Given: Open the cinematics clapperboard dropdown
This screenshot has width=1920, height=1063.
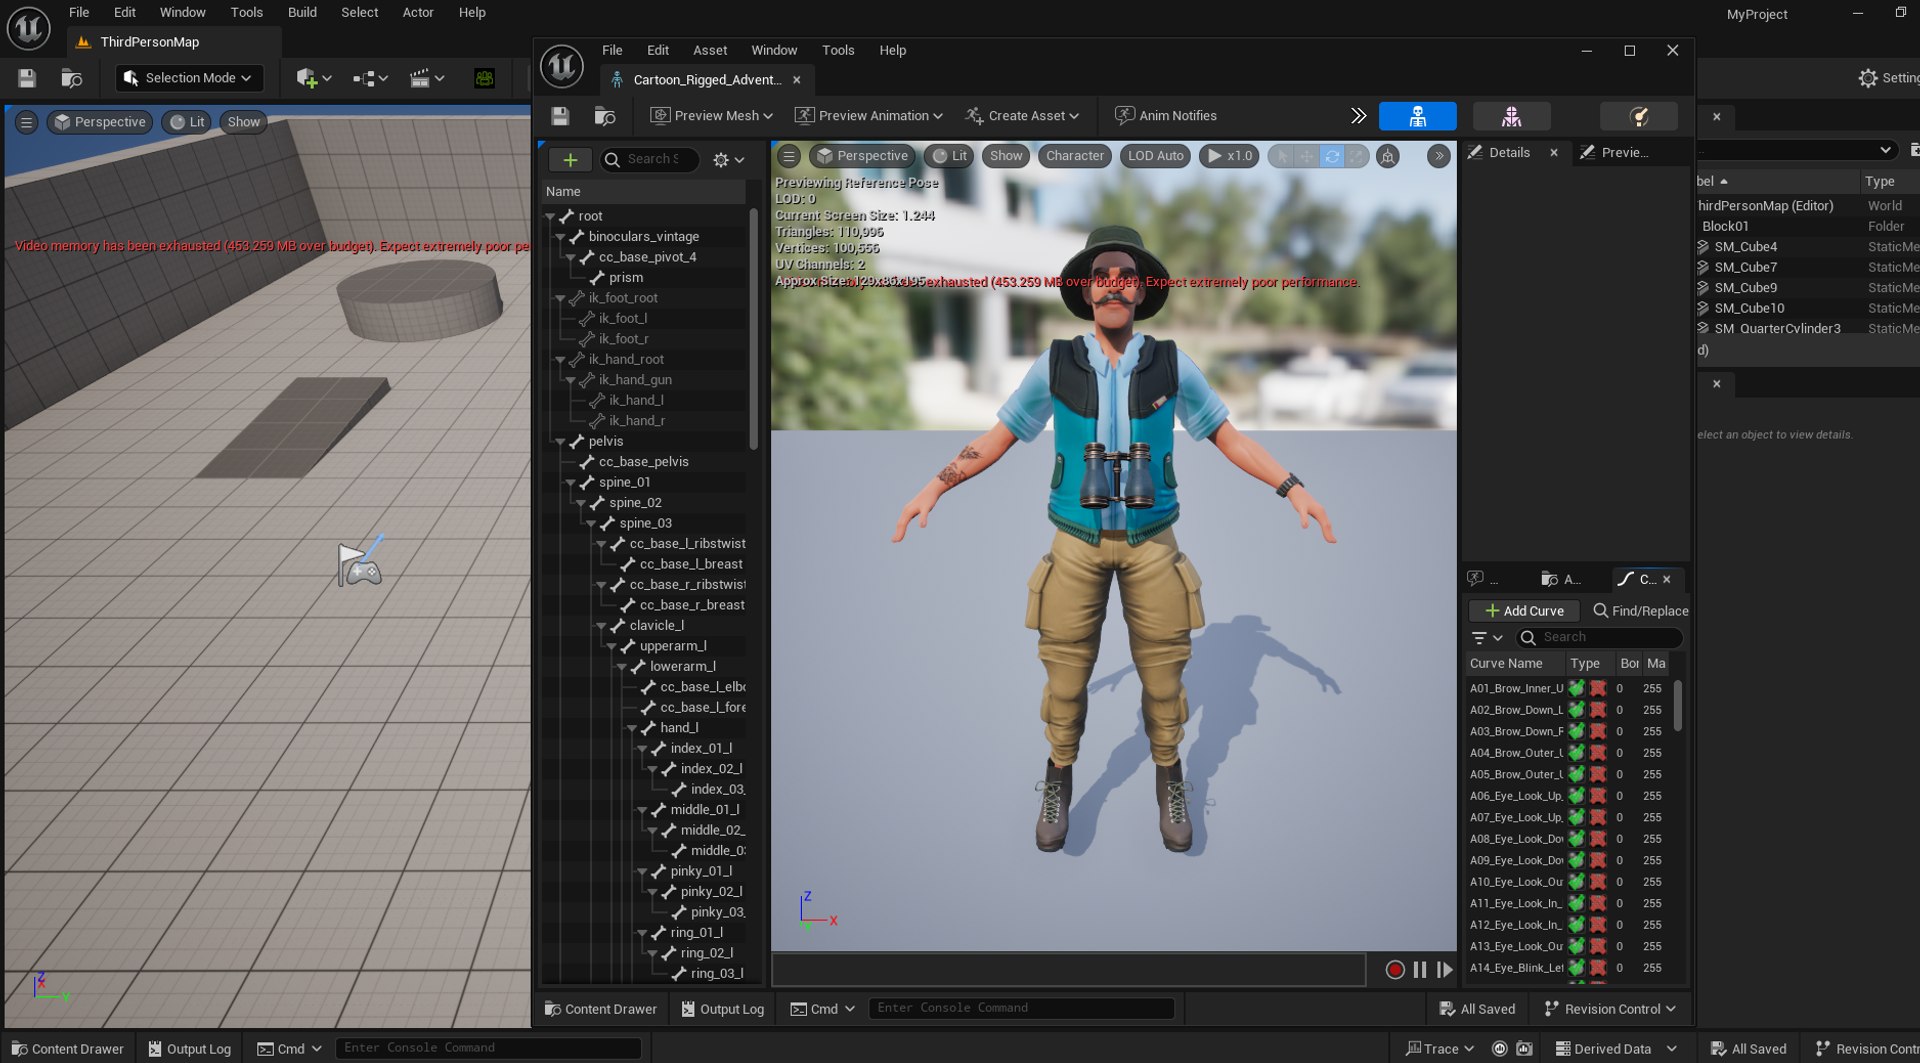Looking at the screenshot, I should 427,78.
